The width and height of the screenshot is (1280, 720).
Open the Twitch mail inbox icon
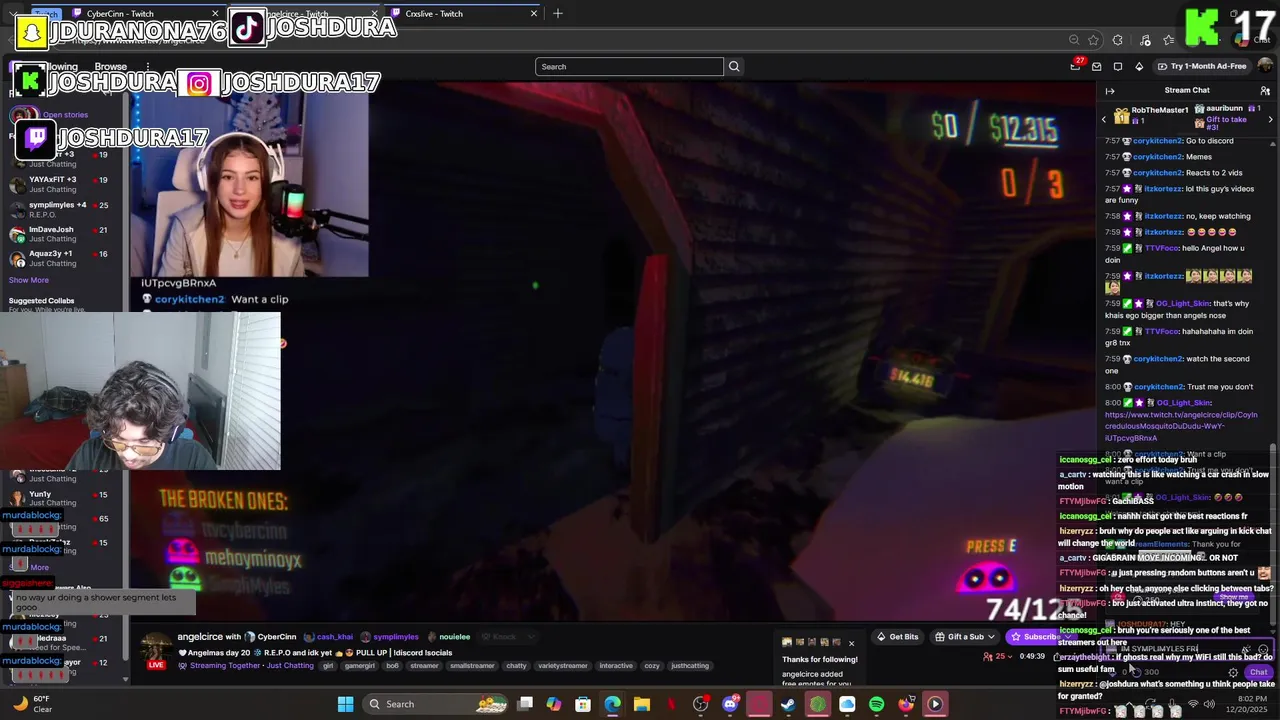1097,67
